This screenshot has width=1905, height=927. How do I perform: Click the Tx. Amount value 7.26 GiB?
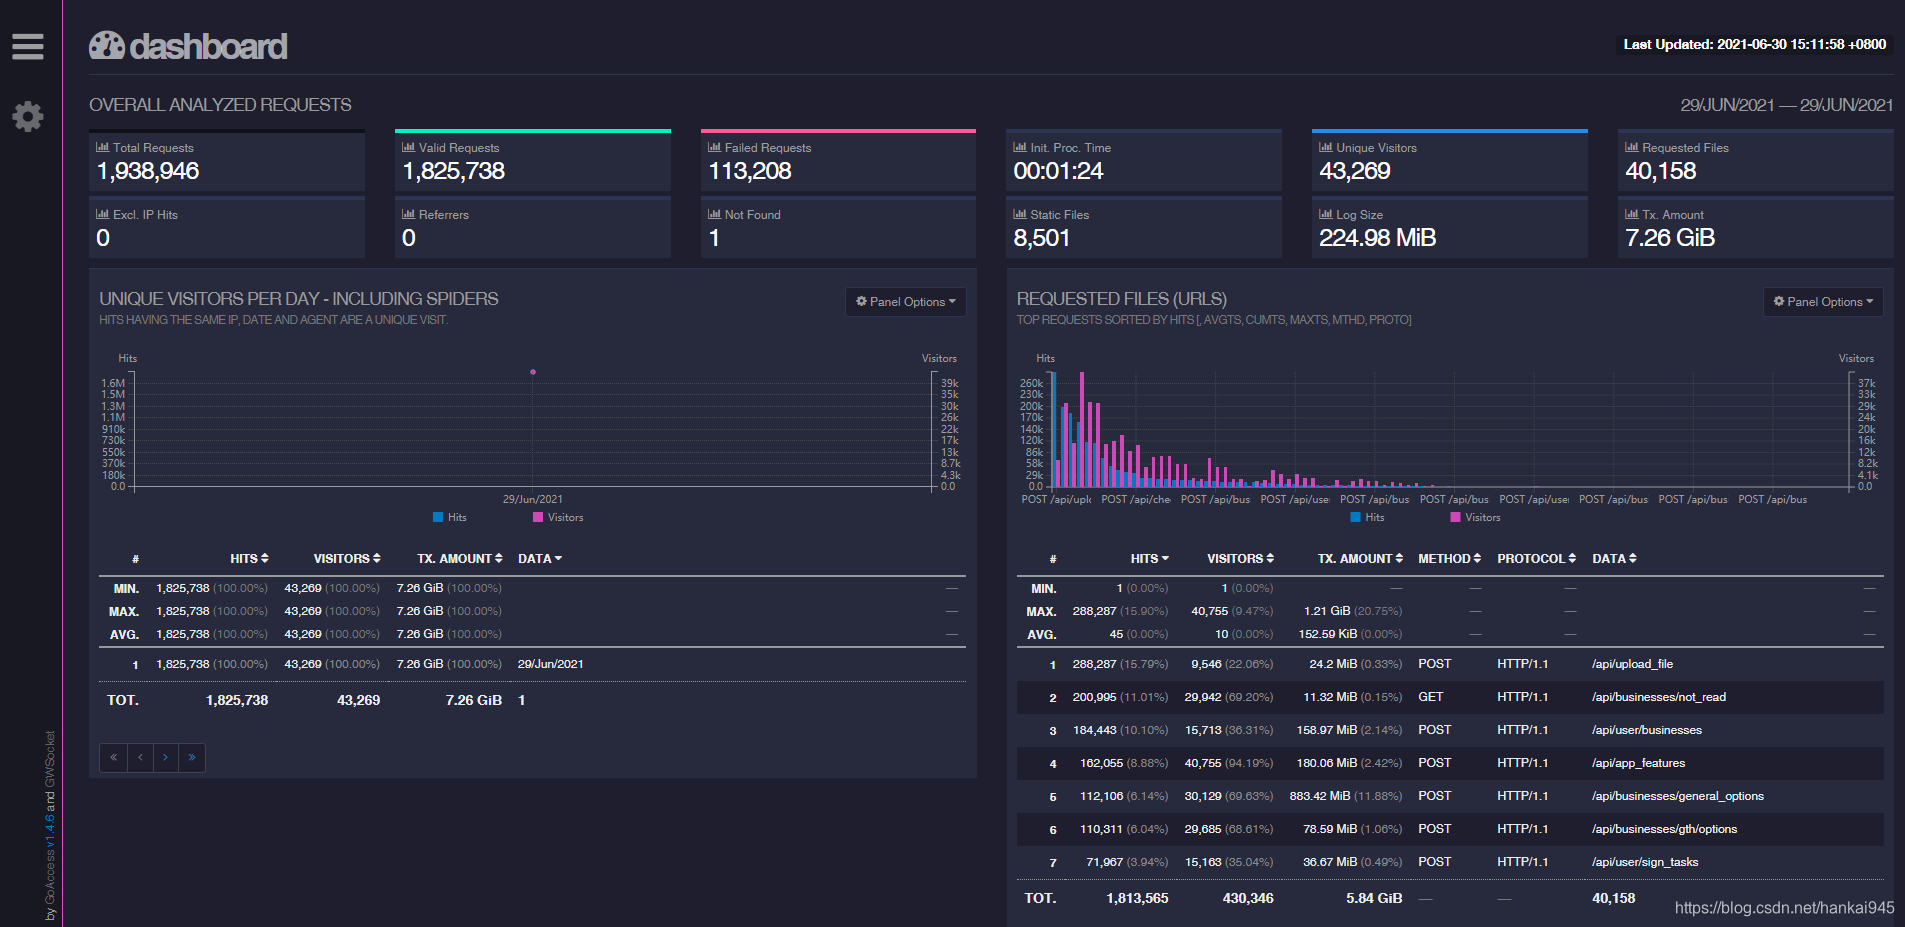tap(1670, 238)
